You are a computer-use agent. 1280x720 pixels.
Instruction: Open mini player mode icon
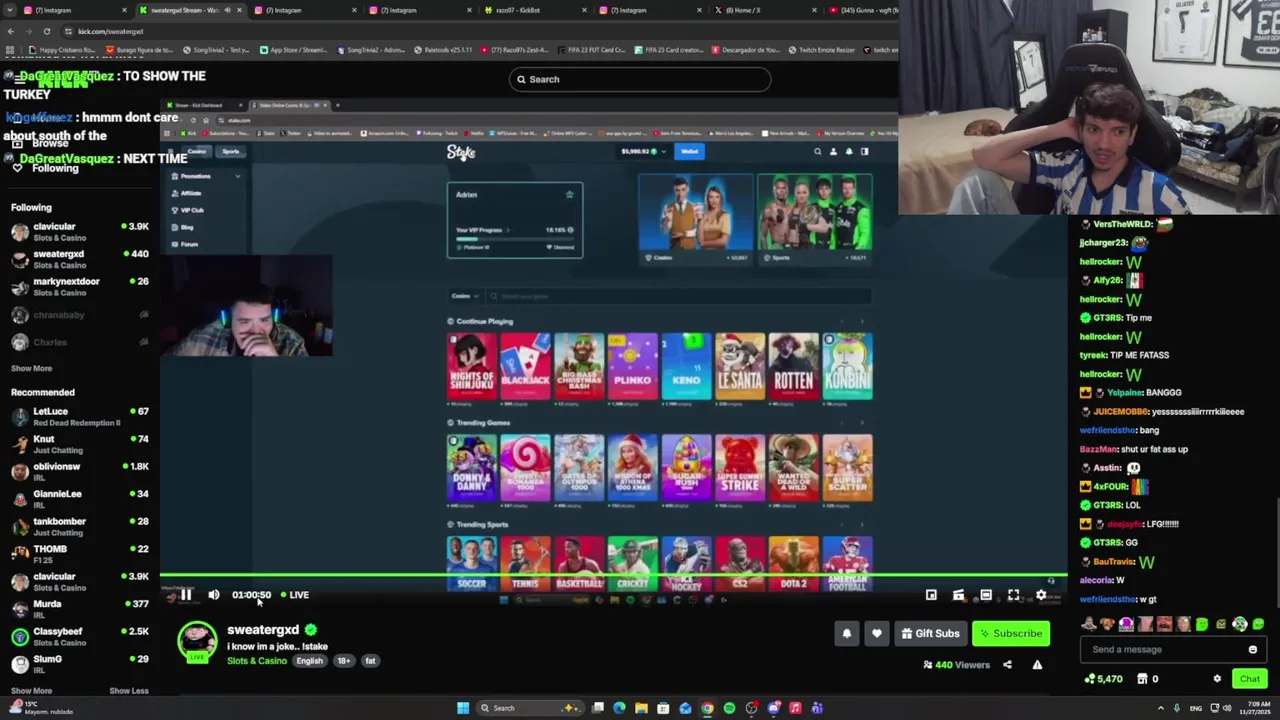931,595
